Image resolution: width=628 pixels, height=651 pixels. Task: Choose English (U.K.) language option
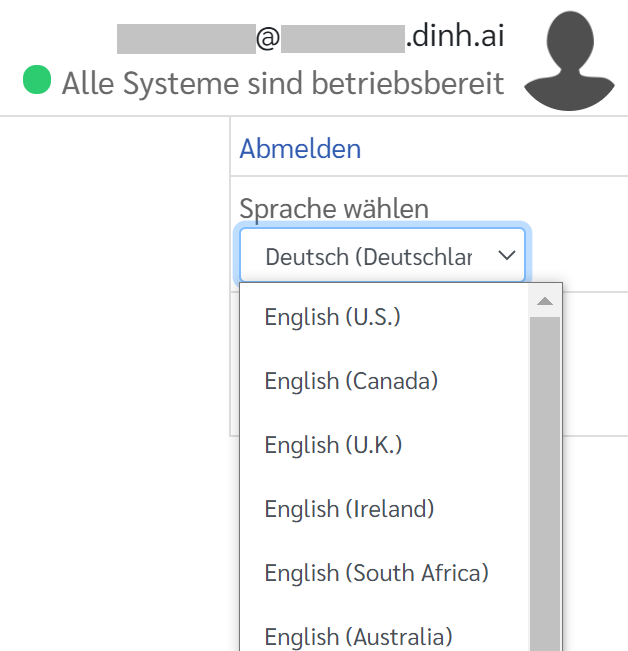coord(384,445)
